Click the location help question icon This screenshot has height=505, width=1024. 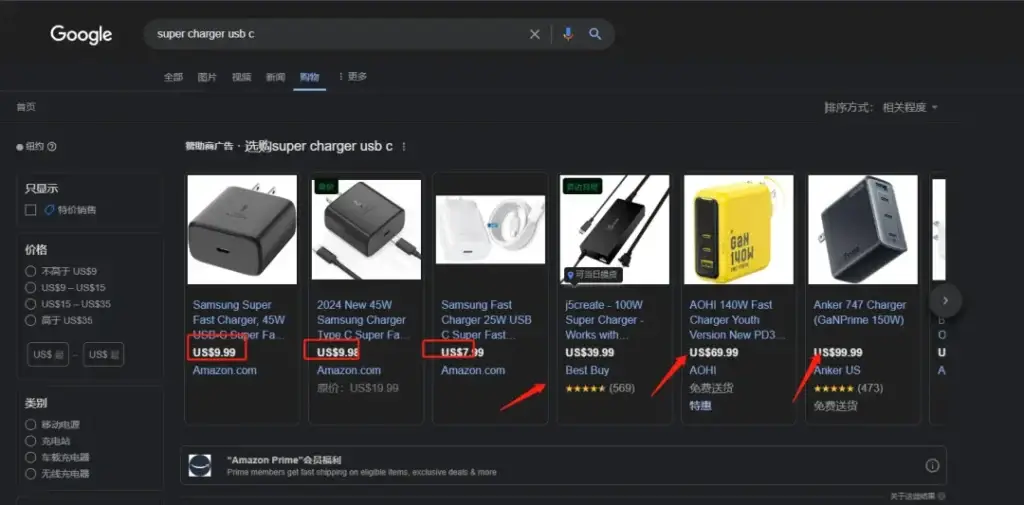[52, 146]
